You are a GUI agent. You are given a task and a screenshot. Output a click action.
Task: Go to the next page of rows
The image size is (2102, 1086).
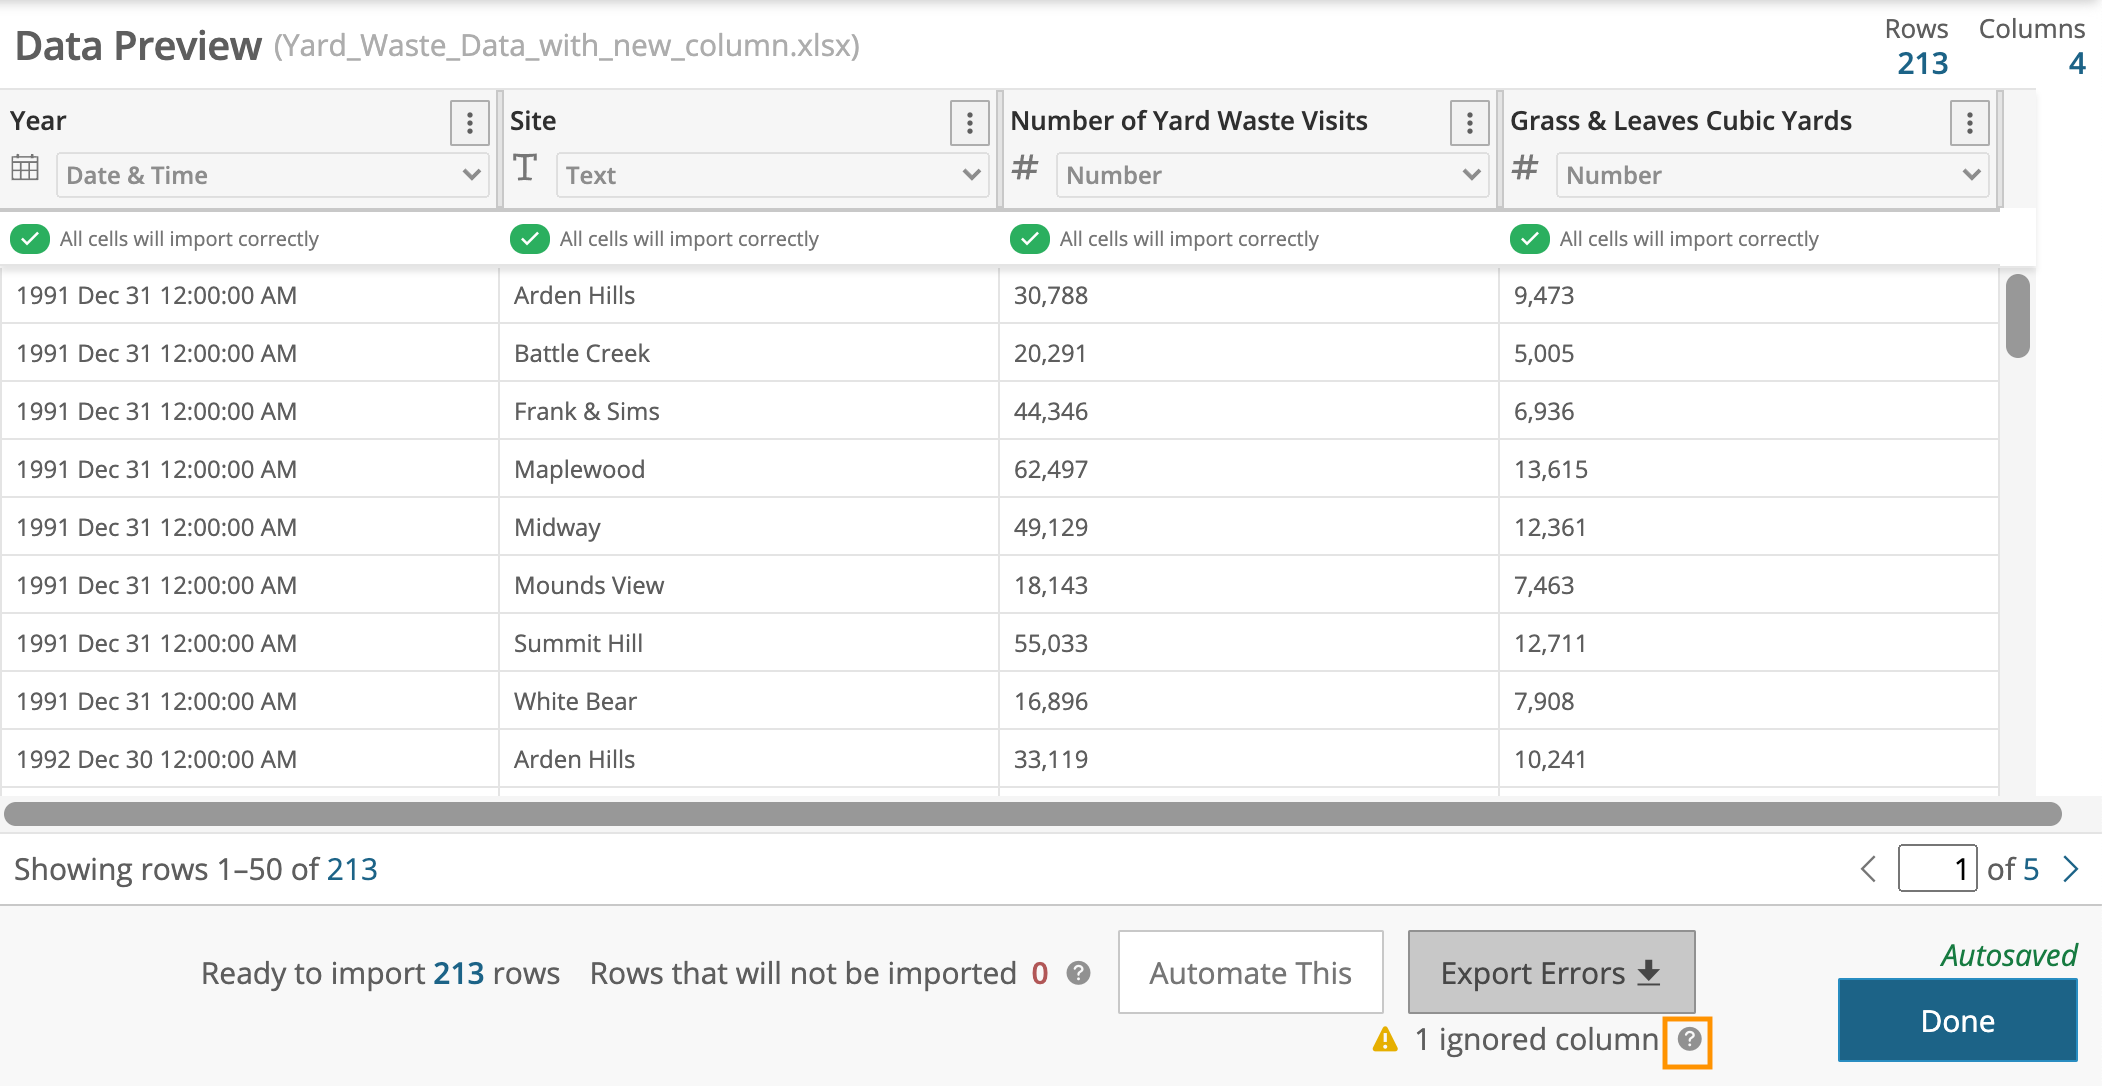pyautogui.click(x=2072, y=869)
